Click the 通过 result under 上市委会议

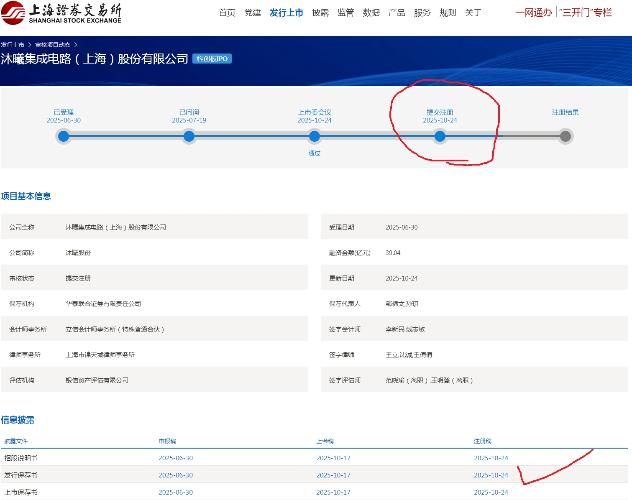click(314, 153)
